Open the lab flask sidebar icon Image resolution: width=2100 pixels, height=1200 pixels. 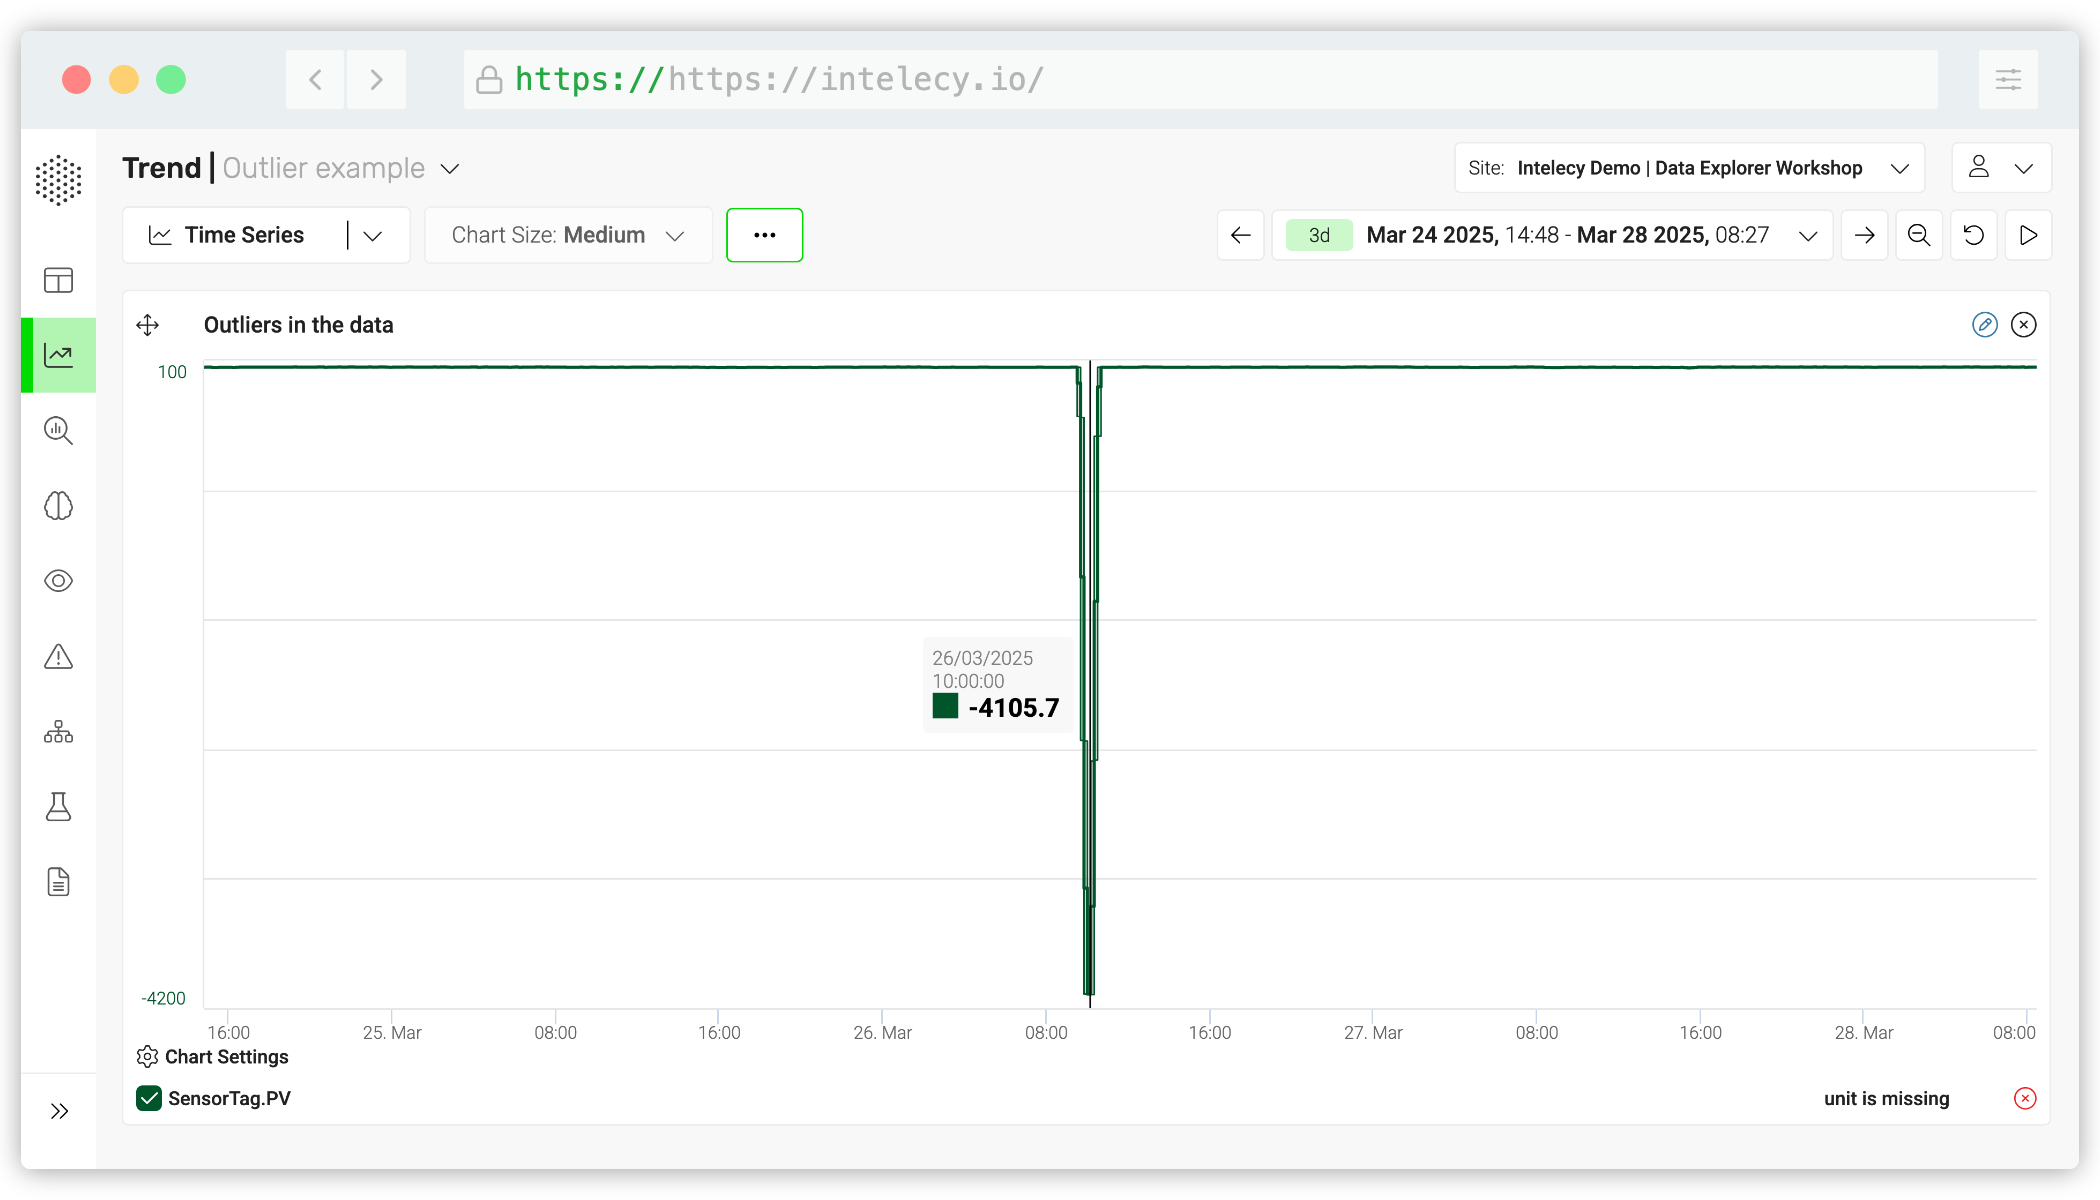point(58,807)
